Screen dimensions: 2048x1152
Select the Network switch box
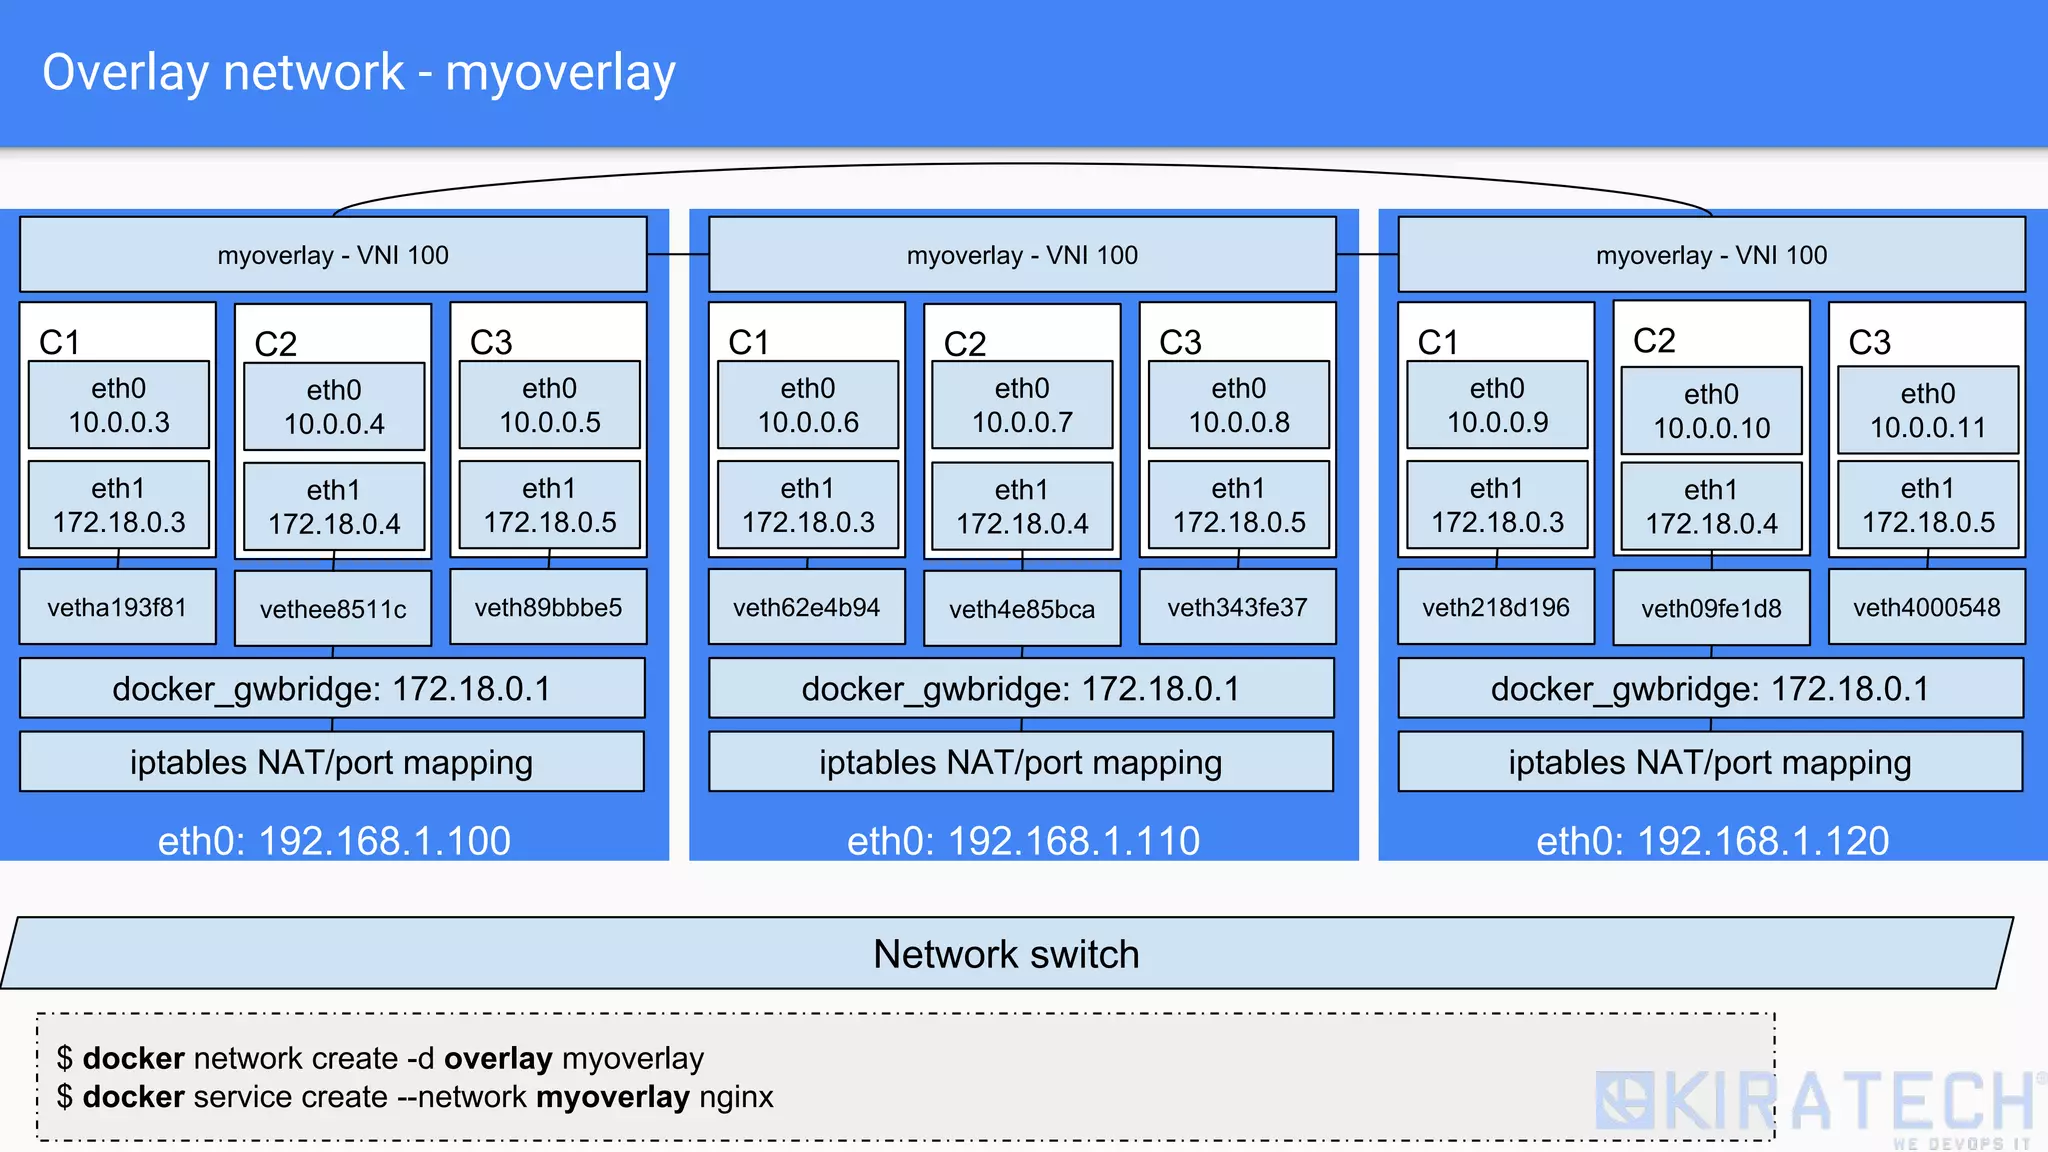click(1006, 954)
